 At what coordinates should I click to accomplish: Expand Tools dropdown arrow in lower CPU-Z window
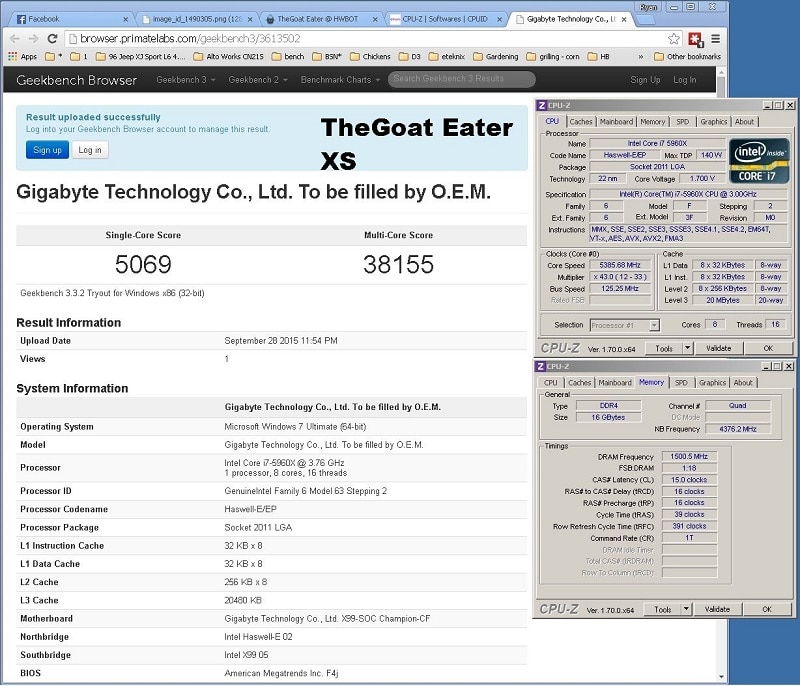[686, 609]
